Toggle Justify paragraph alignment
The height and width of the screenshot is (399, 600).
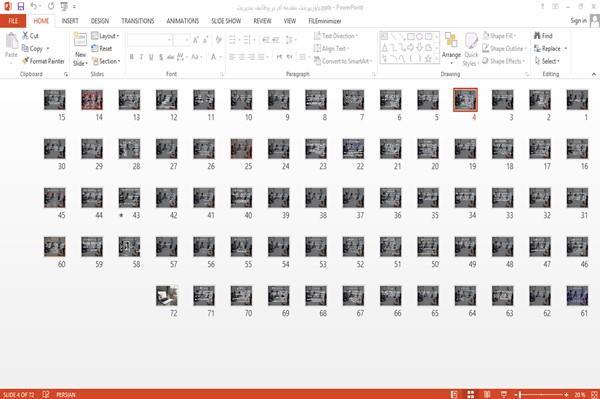[261, 57]
